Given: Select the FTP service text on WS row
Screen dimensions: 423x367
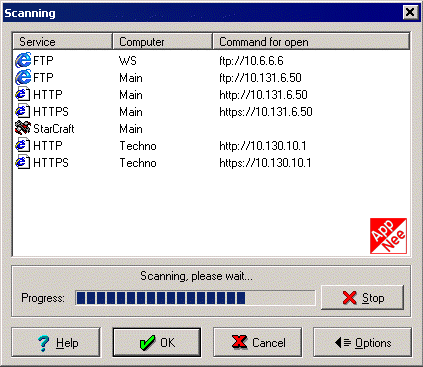Looking at the screenshot, I should [x=43, y=61].
